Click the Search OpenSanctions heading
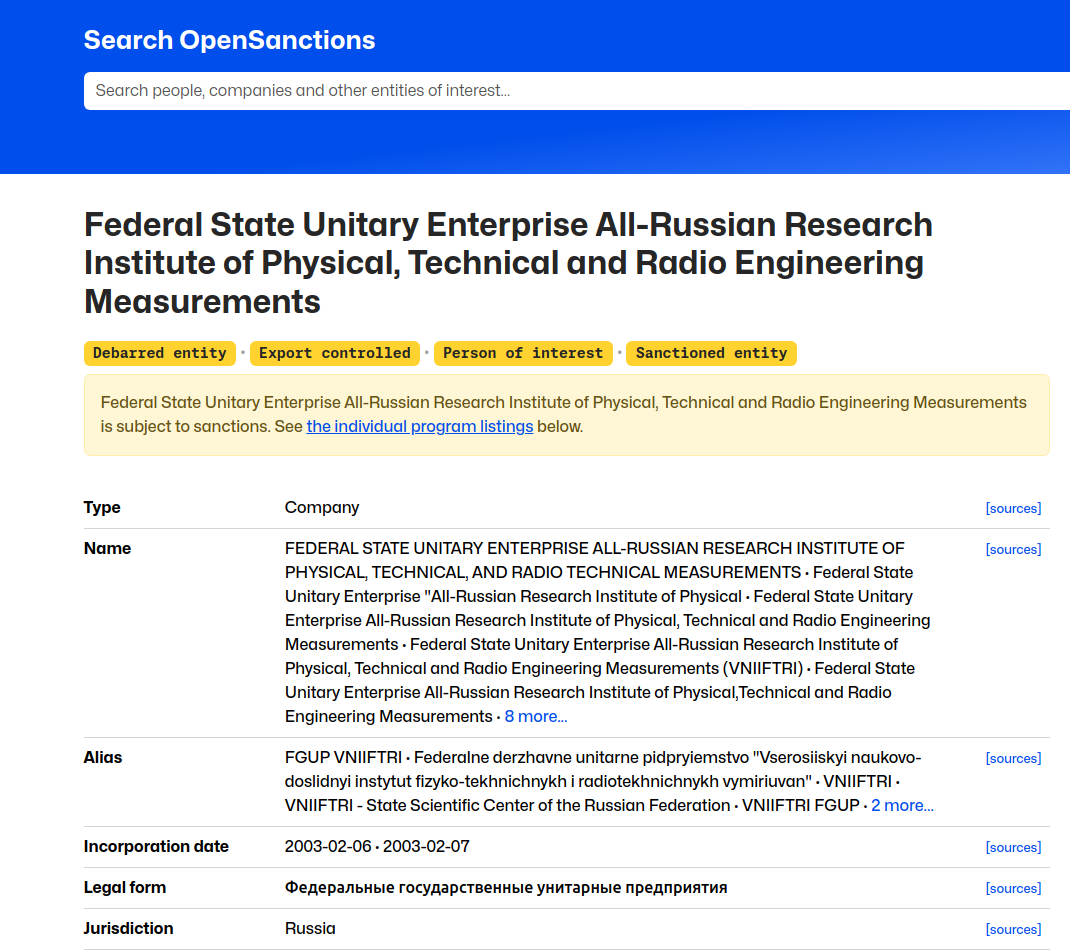The width and height of the screenshot is (1070, 950). point(229,40)
